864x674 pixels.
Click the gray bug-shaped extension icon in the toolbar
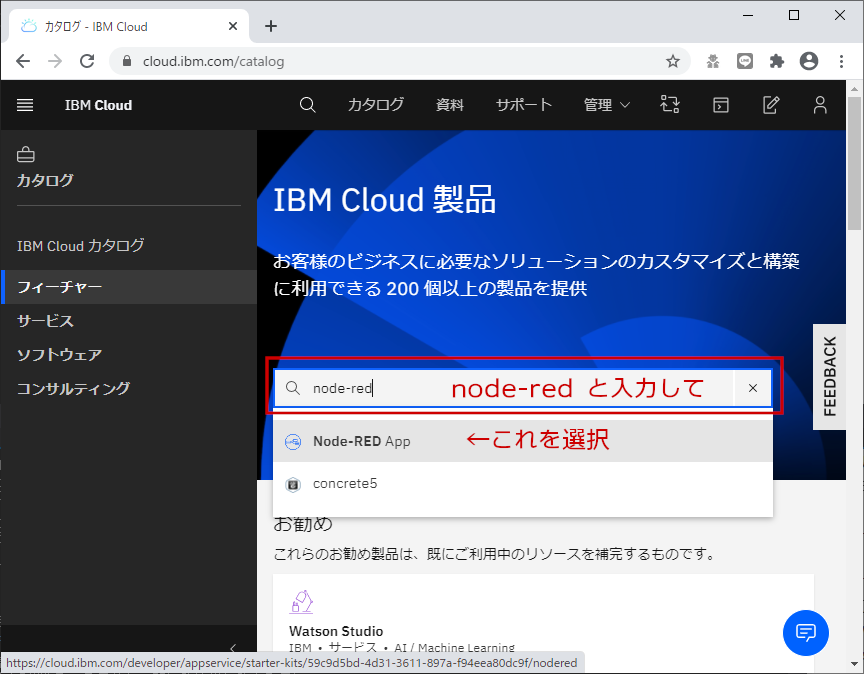pos(713,61)
